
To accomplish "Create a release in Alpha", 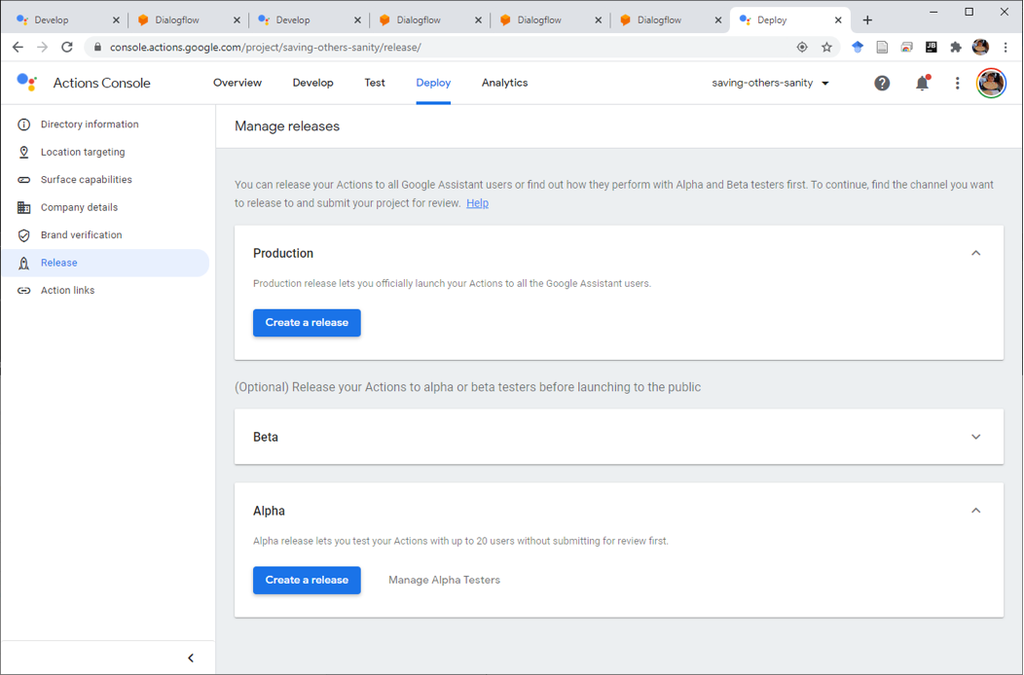I will (307, 580).
